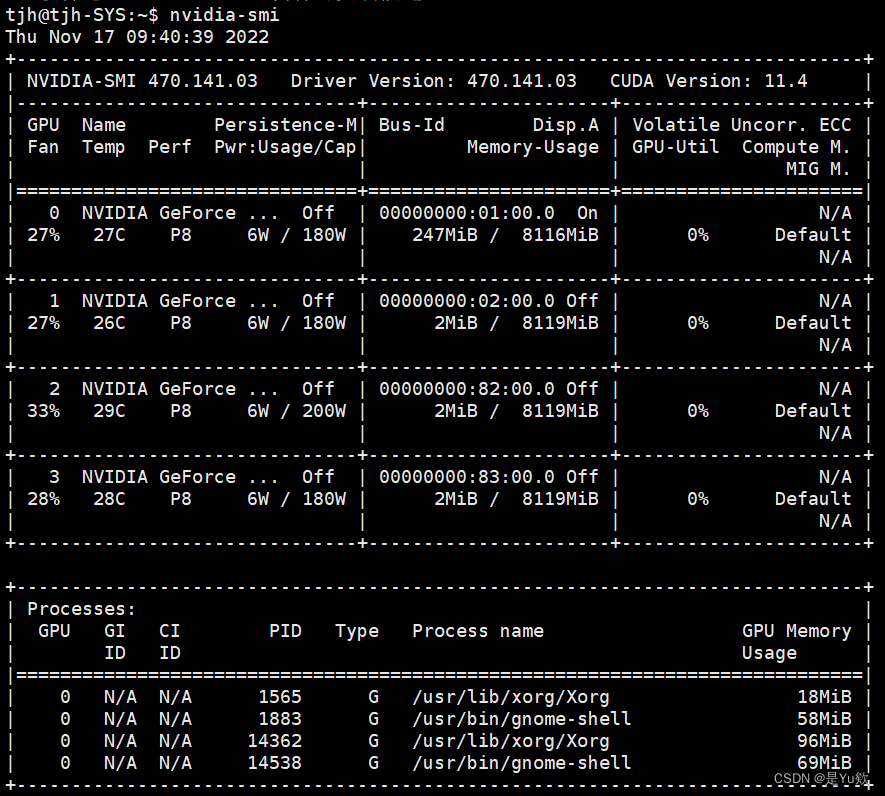Click the timestamp Thu Nov 17 09:40:39 2022
Screen dimensions: 885x796
tap(137, 37)
